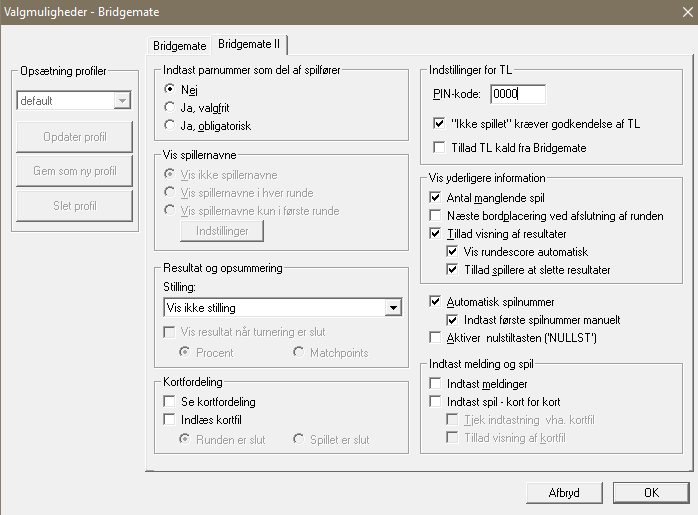Click into the PIN-kode field
The width and height of the screenshot is (698, 515).
(x=519, y=94)
